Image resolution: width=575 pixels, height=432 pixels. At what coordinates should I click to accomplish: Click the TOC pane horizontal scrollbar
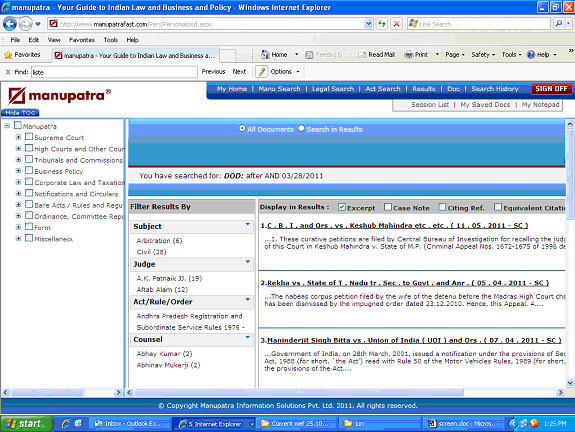48,392
